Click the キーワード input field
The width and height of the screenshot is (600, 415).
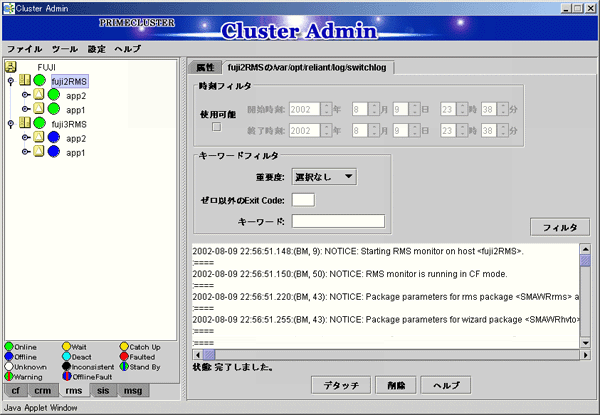(338, 221)
